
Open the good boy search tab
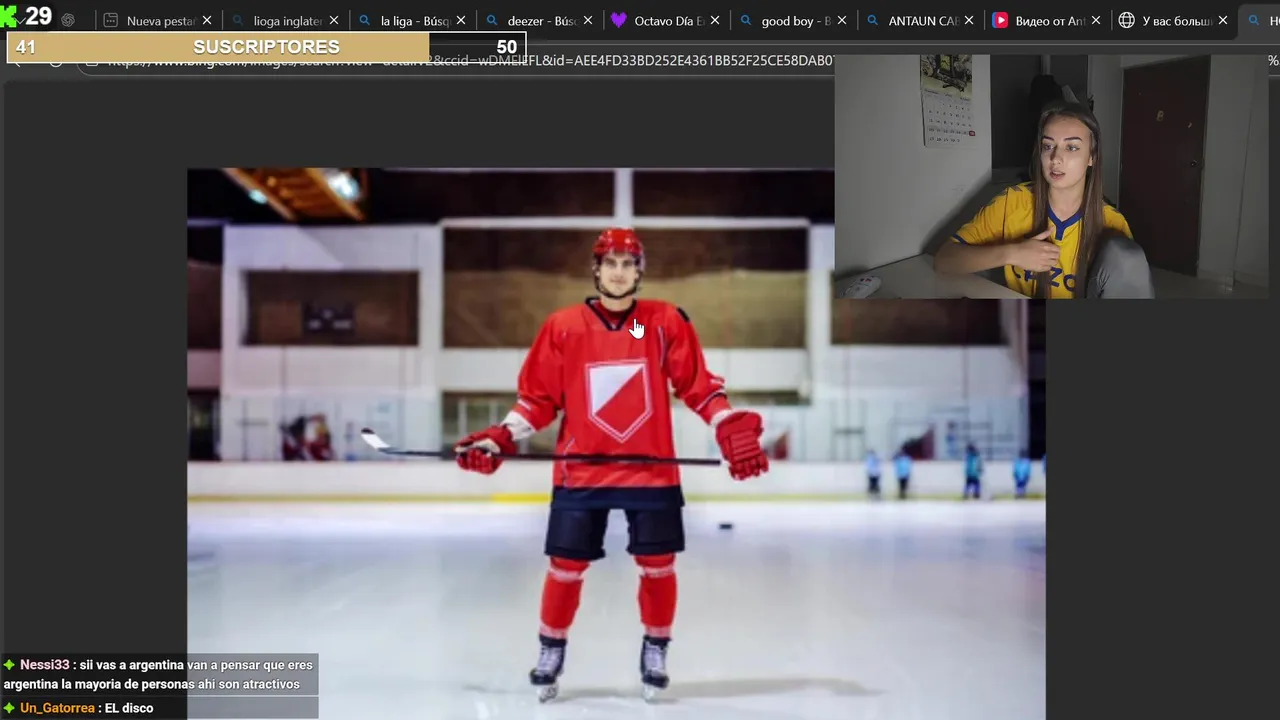[793, 20]
